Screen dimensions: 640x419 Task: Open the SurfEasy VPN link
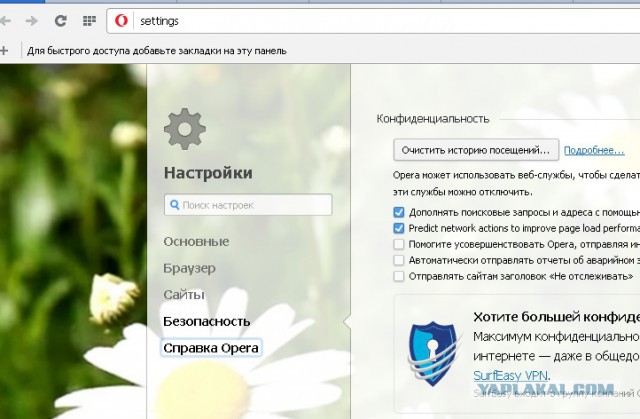[511, 375]
